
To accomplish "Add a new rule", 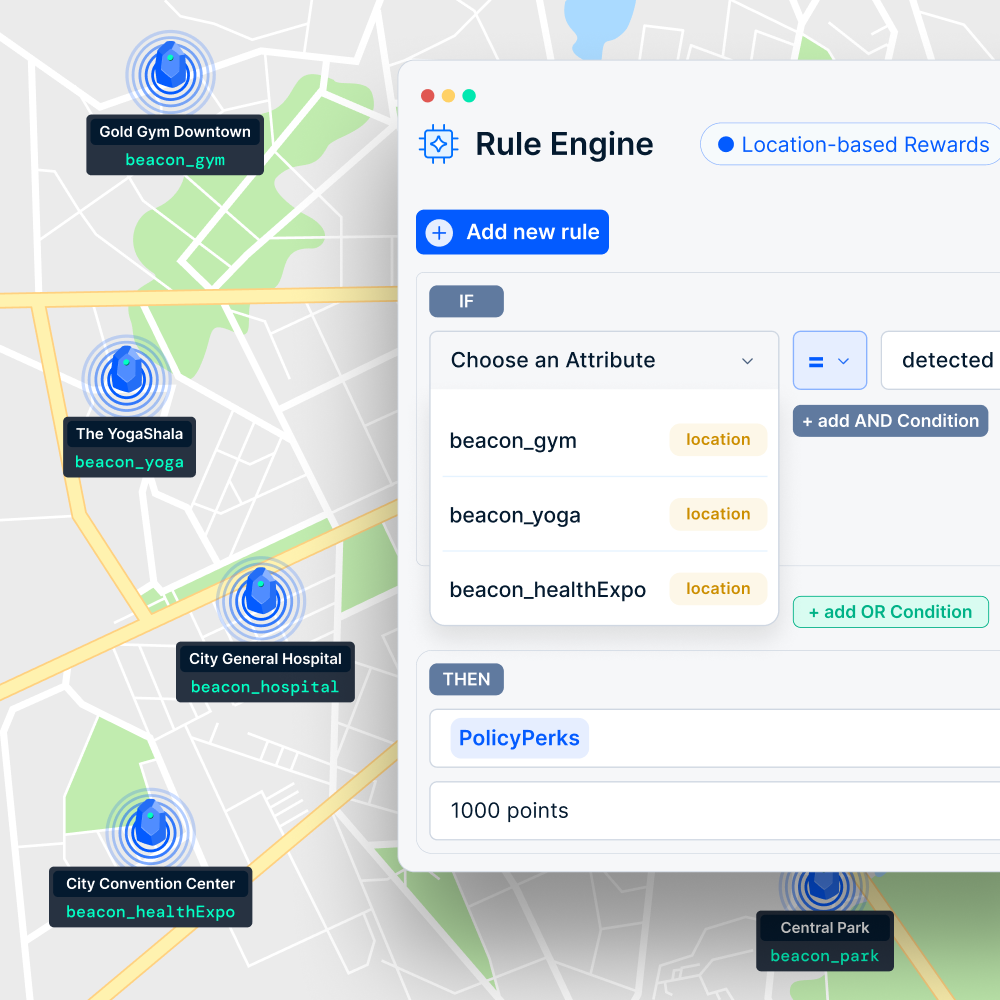I will [x=512, y=232].
